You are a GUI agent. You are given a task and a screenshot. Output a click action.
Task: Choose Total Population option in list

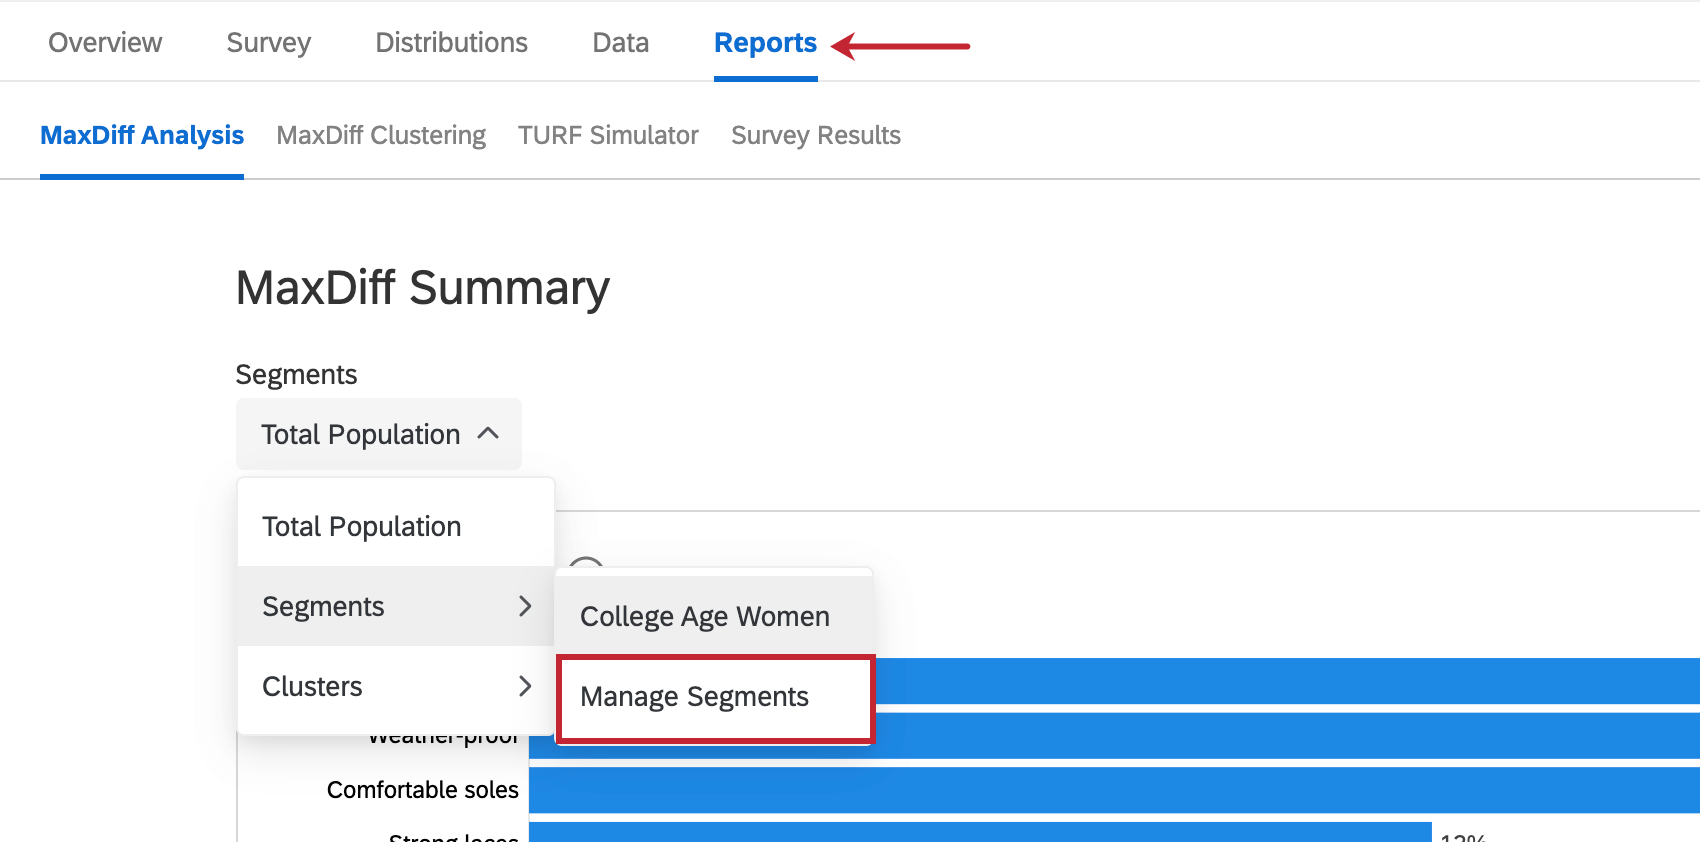361,526
